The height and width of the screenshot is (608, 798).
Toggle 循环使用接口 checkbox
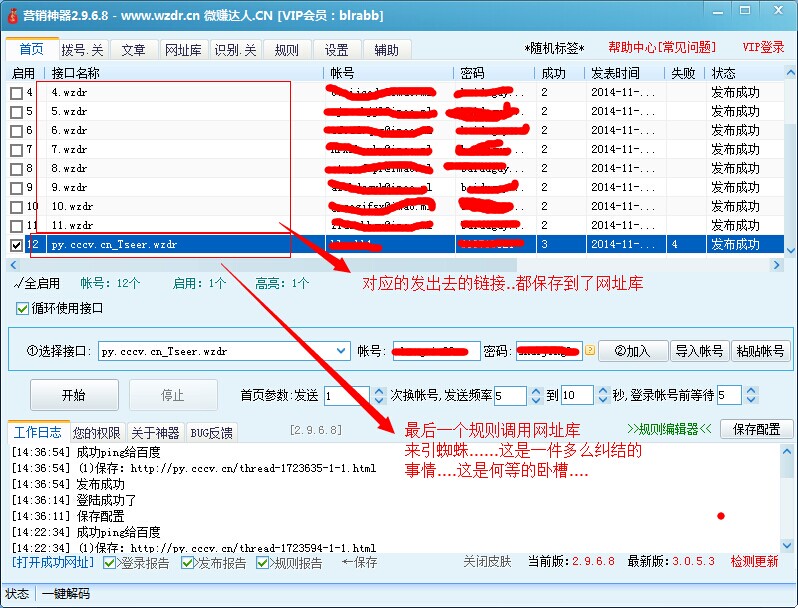coord(23,309)
